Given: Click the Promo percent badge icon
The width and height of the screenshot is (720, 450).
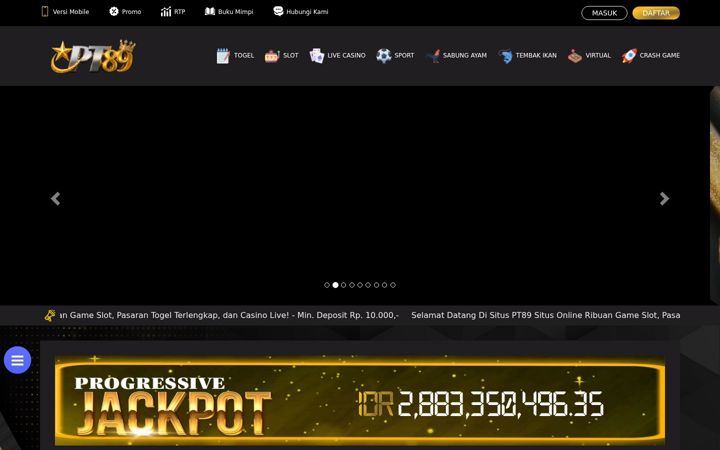Looking at the screenshot, I should (x=114, y=11).
